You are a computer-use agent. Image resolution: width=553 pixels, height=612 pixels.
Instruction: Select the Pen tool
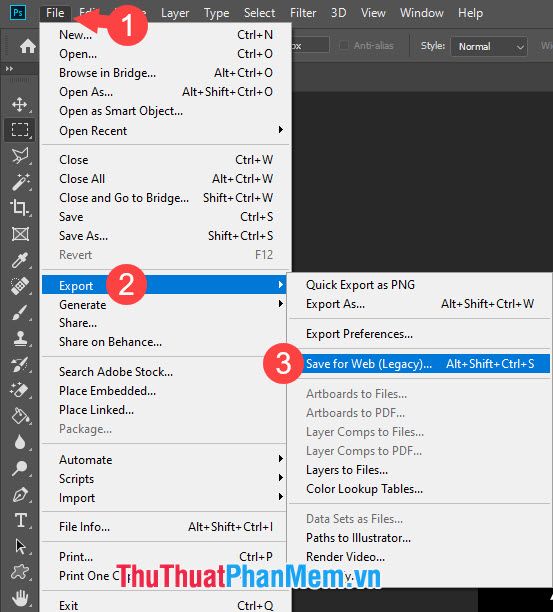[20, 495]
